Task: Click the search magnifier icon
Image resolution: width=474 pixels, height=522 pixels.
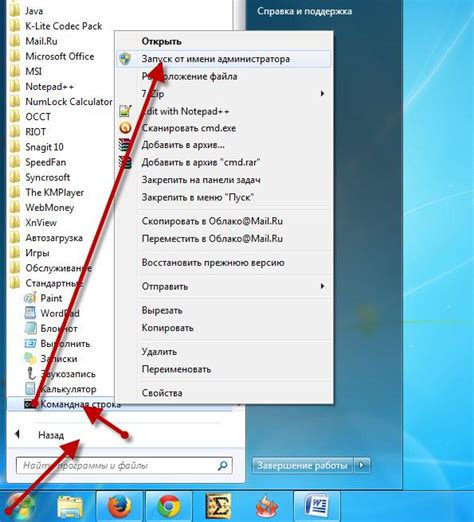Action: [223, 465]
